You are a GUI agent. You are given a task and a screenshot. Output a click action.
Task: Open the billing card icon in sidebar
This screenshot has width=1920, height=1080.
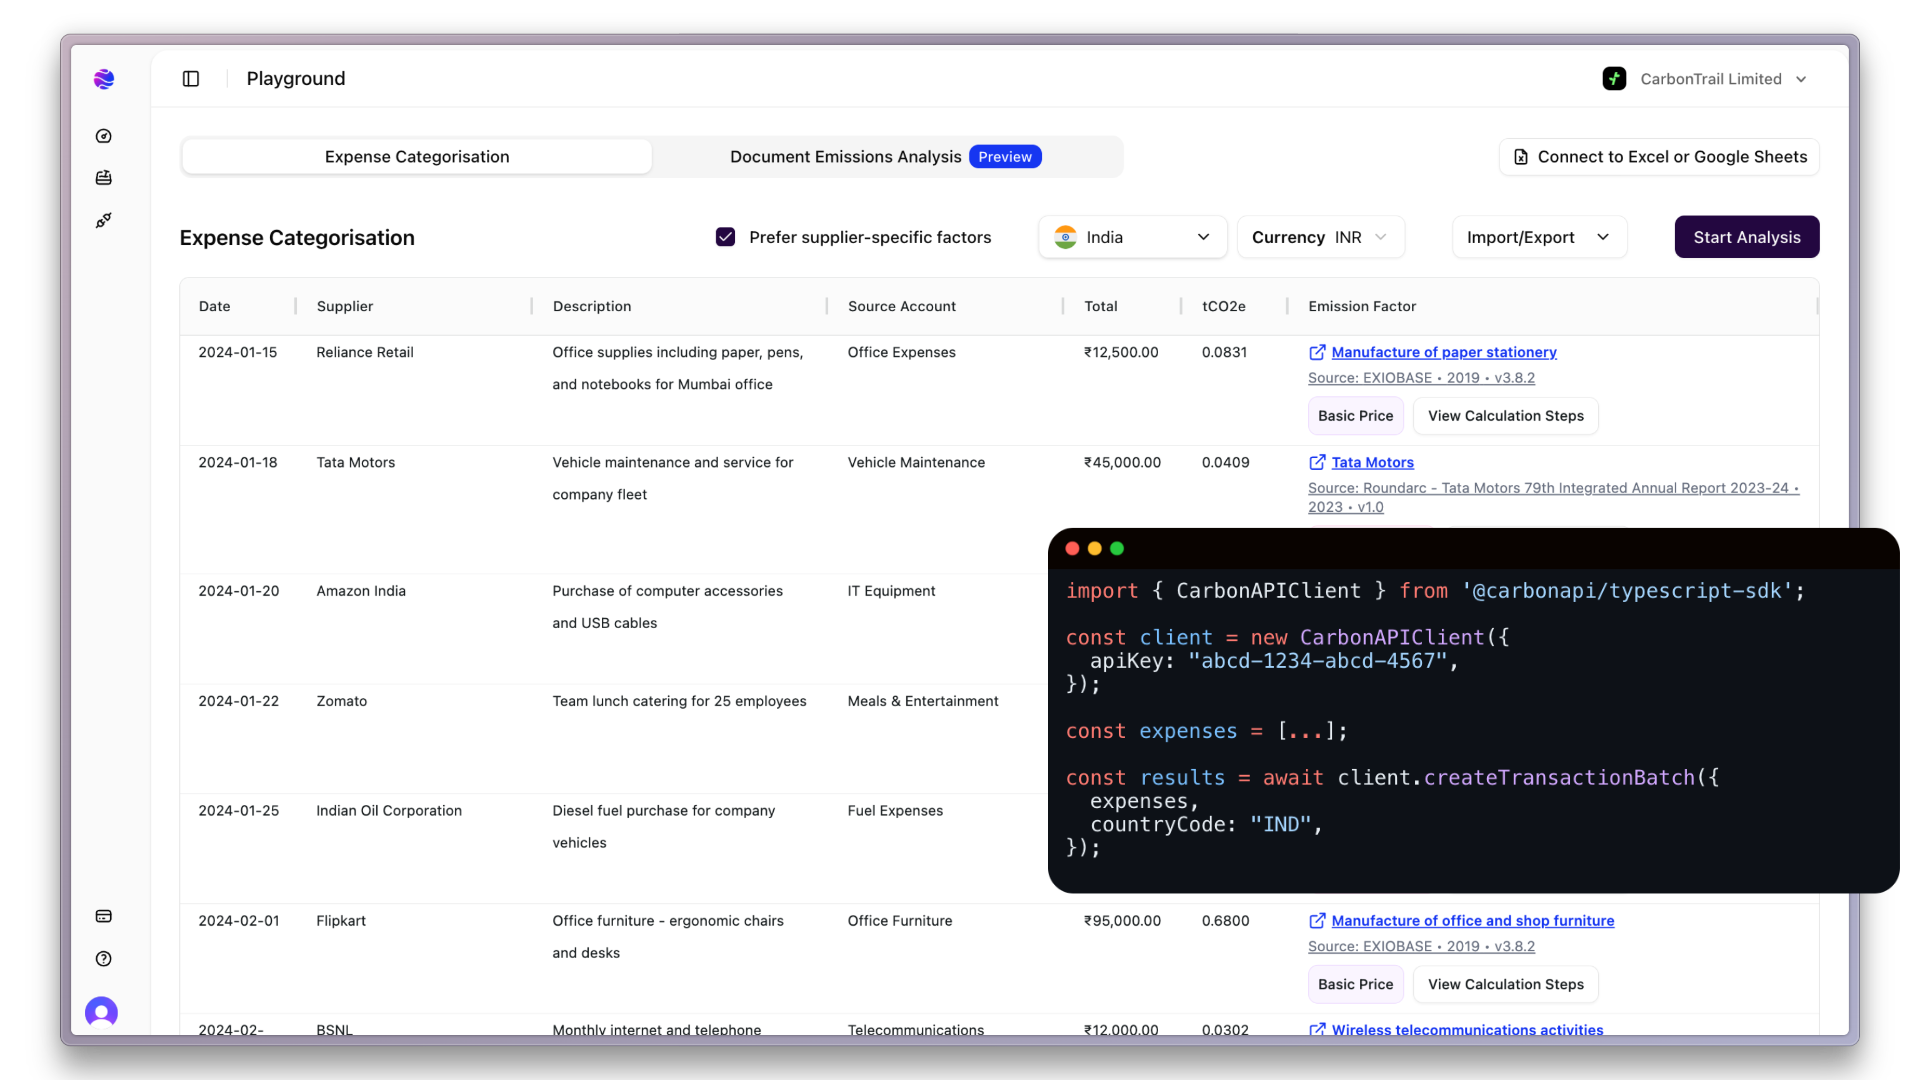point(103,916)
